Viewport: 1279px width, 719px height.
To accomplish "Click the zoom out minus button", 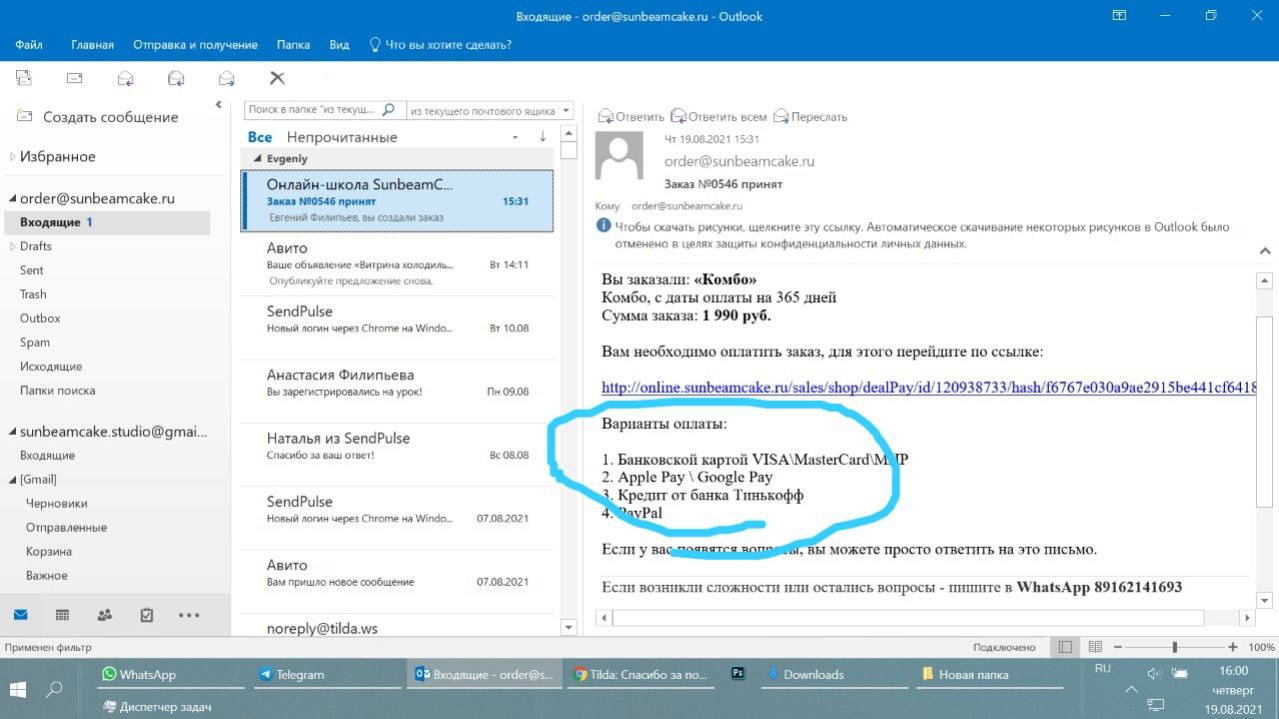I will point(1118,647).
